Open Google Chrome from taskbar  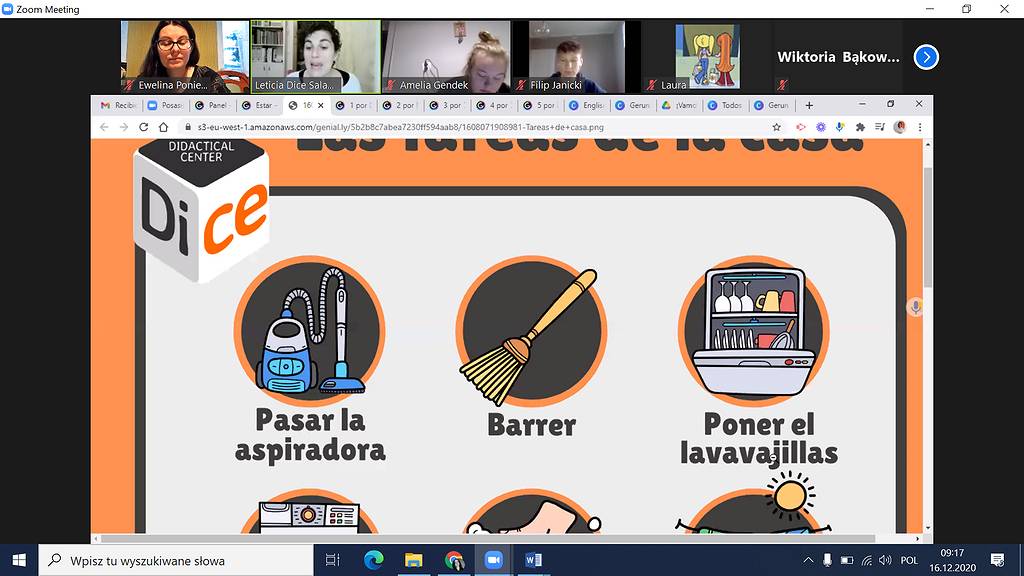(x=454, y=560)
